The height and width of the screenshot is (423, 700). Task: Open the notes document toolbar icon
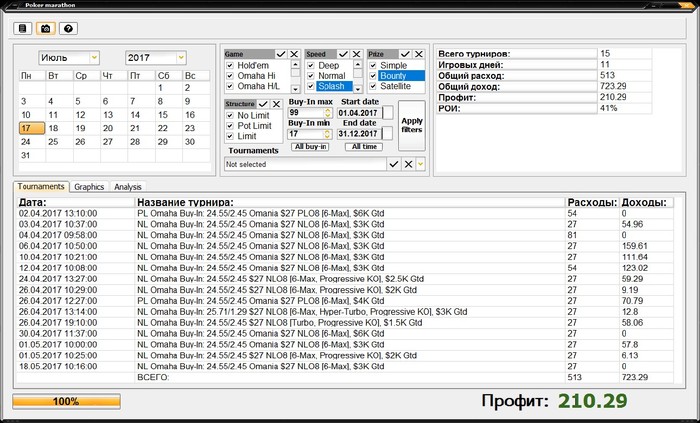[x=22, y=29]
